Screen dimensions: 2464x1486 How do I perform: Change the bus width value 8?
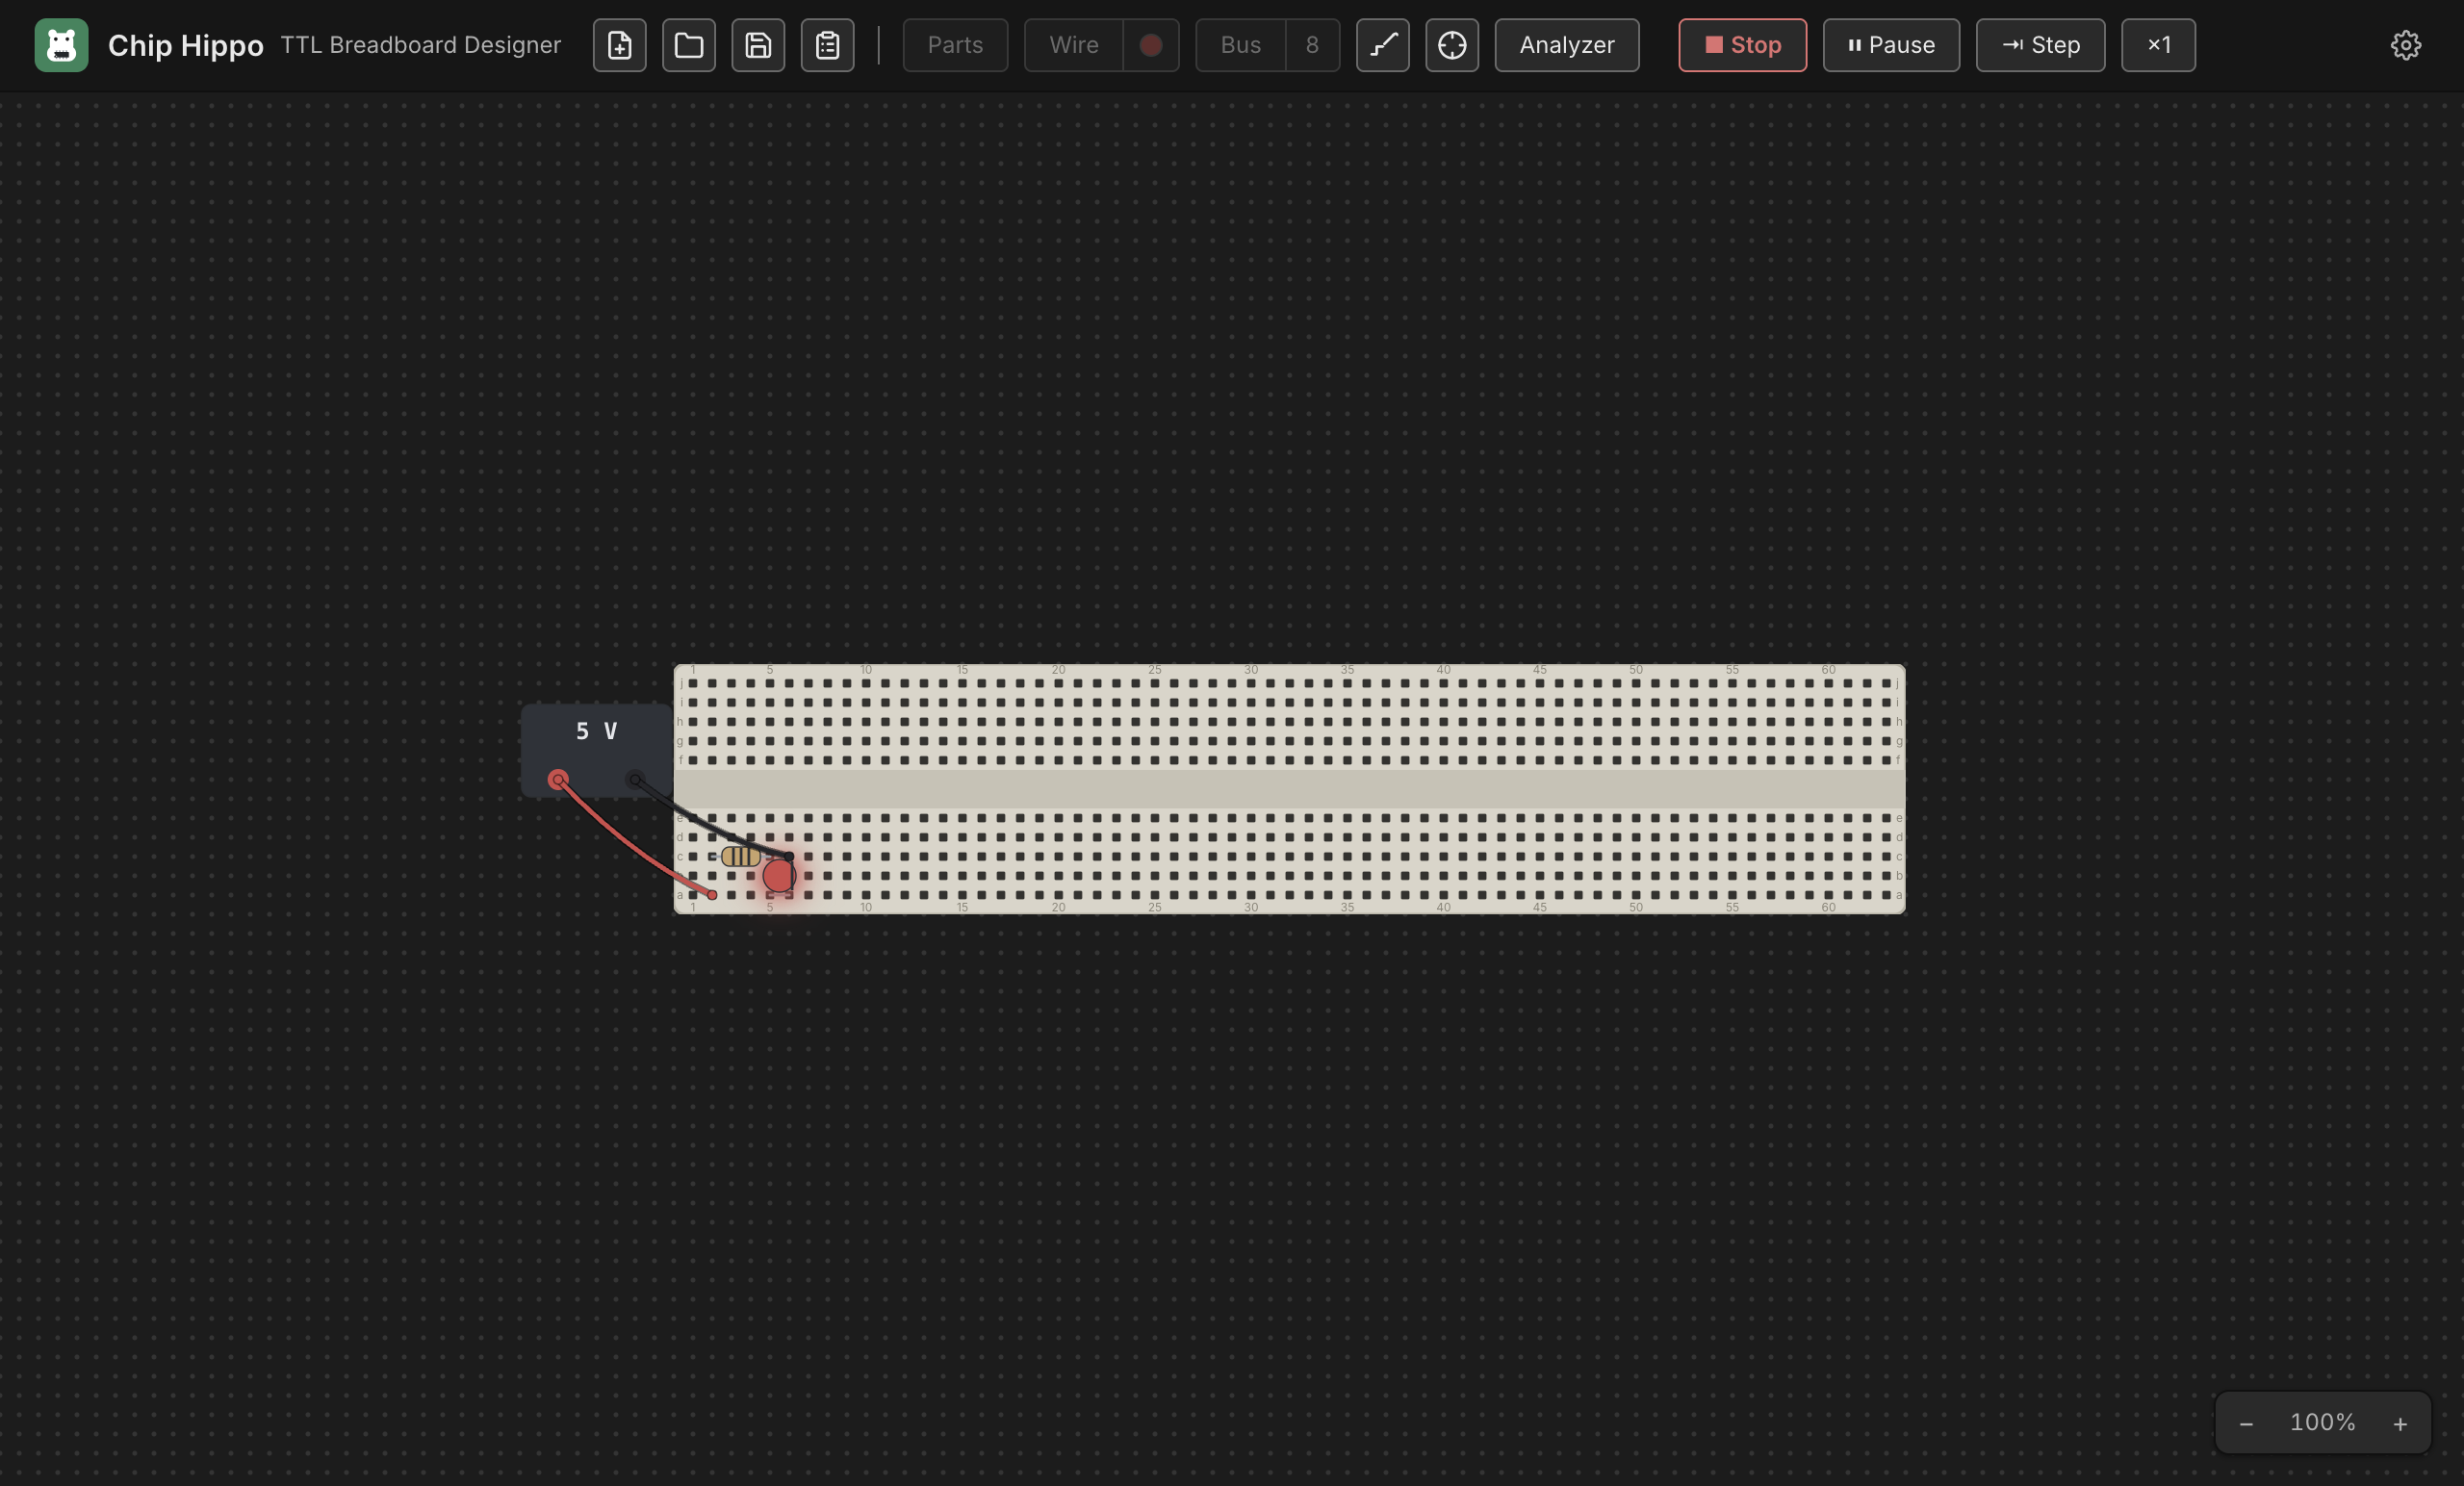[x=1312, y=45]
